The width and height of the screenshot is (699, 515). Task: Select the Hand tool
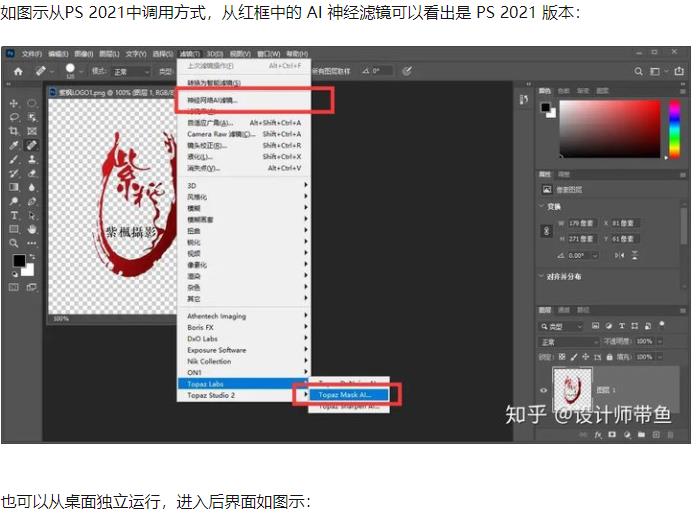(x=32, y=229)
